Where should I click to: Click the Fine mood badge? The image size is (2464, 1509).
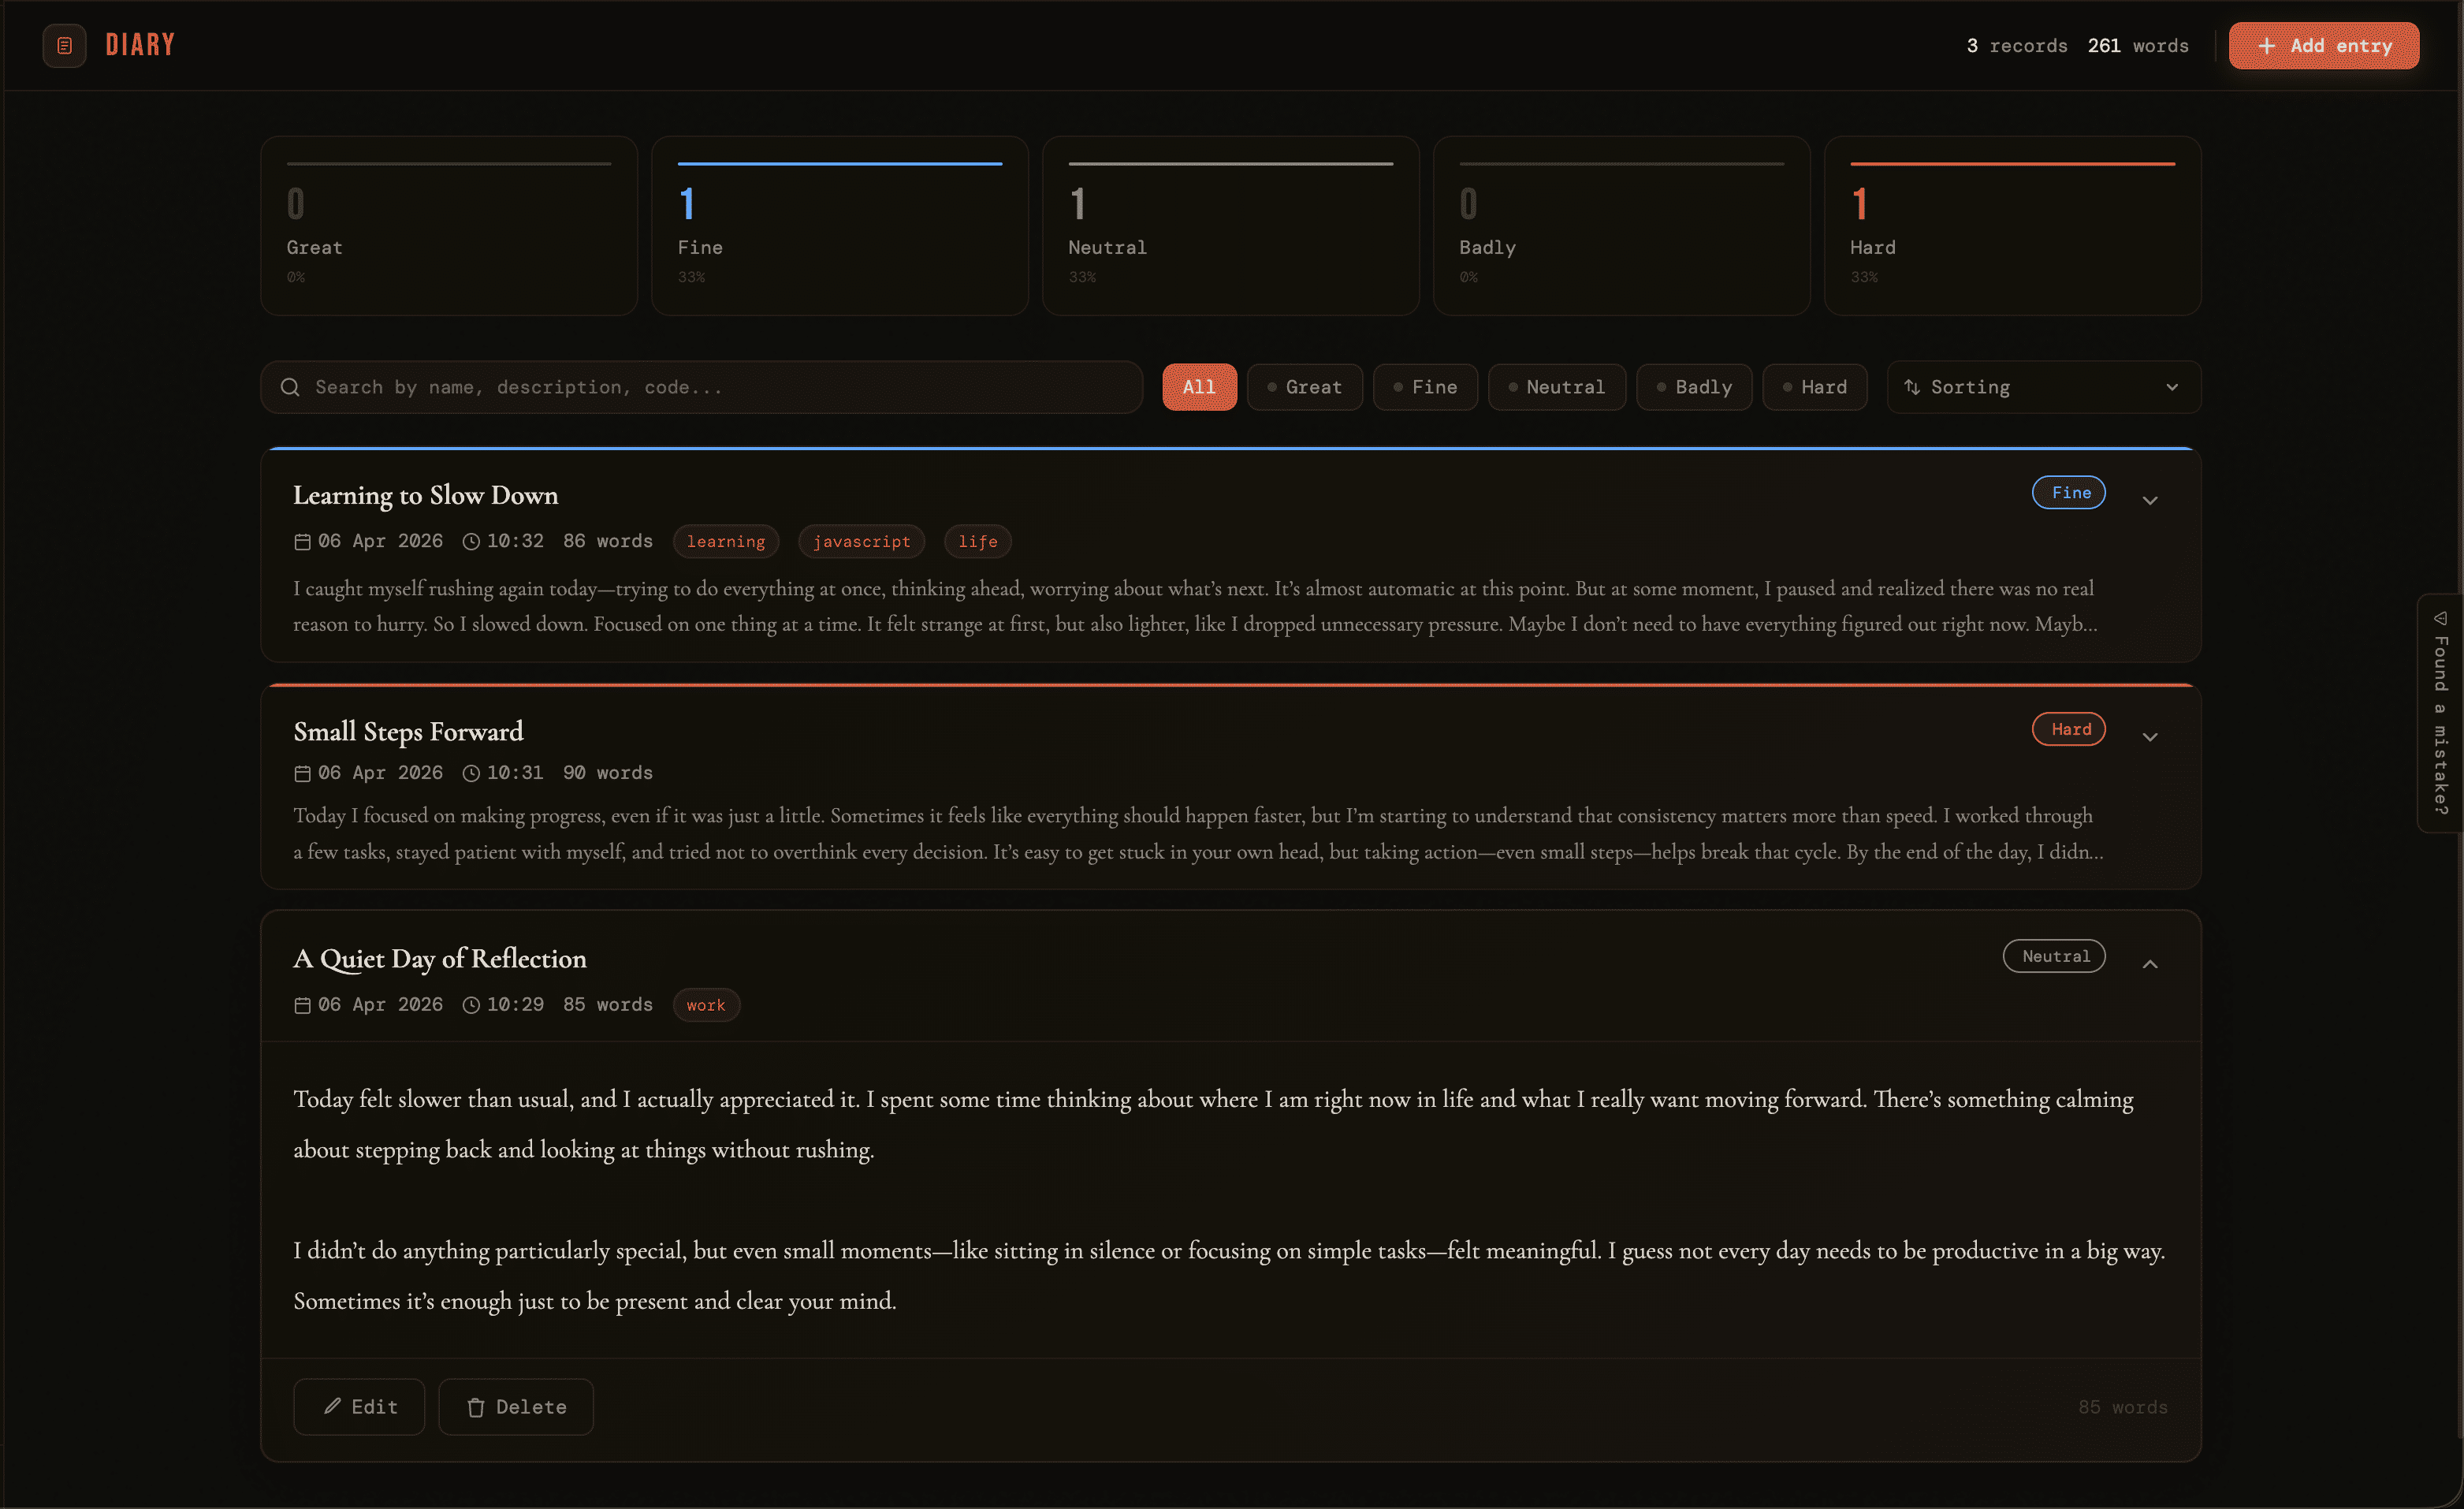pyautogui.click(x=2069, y=492)
